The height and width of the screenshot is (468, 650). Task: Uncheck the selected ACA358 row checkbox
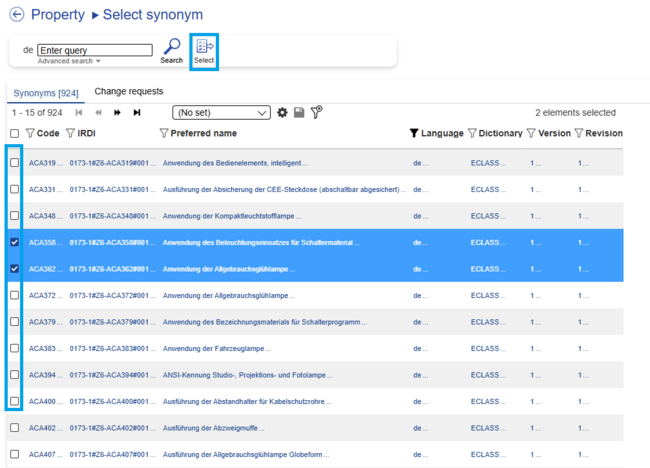coord(14,242)
